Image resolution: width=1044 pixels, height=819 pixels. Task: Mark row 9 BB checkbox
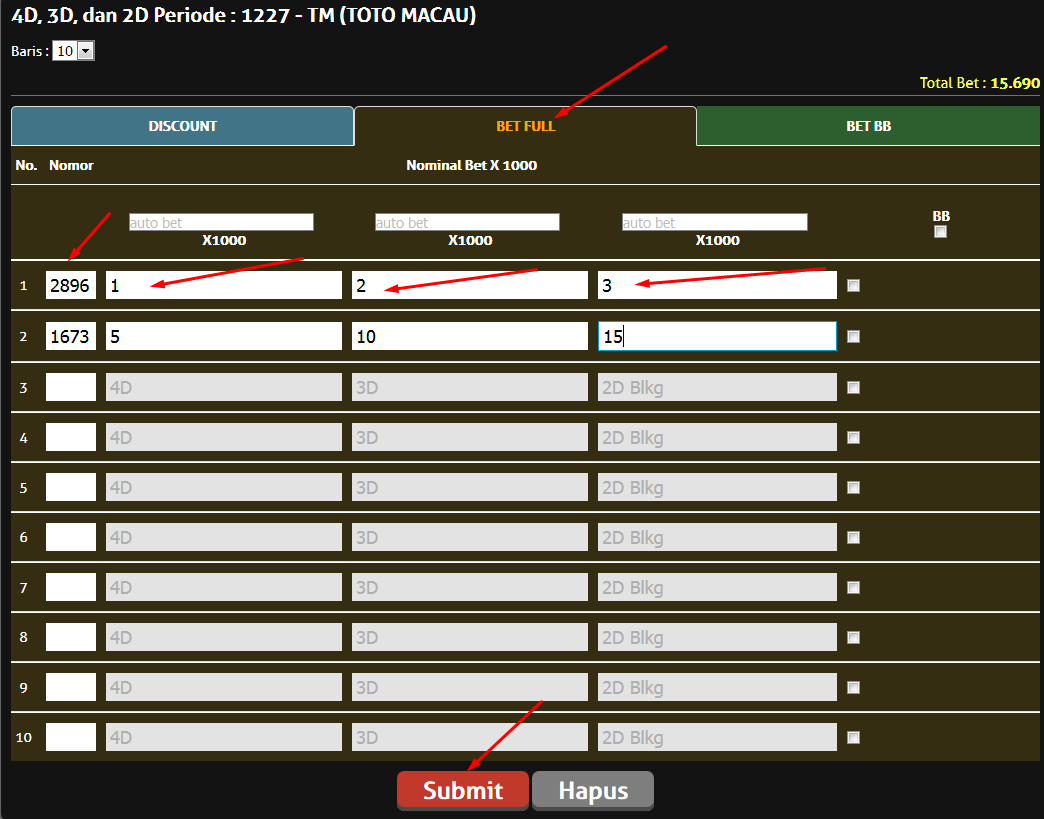pyautogui.click(x=853, y=687)
